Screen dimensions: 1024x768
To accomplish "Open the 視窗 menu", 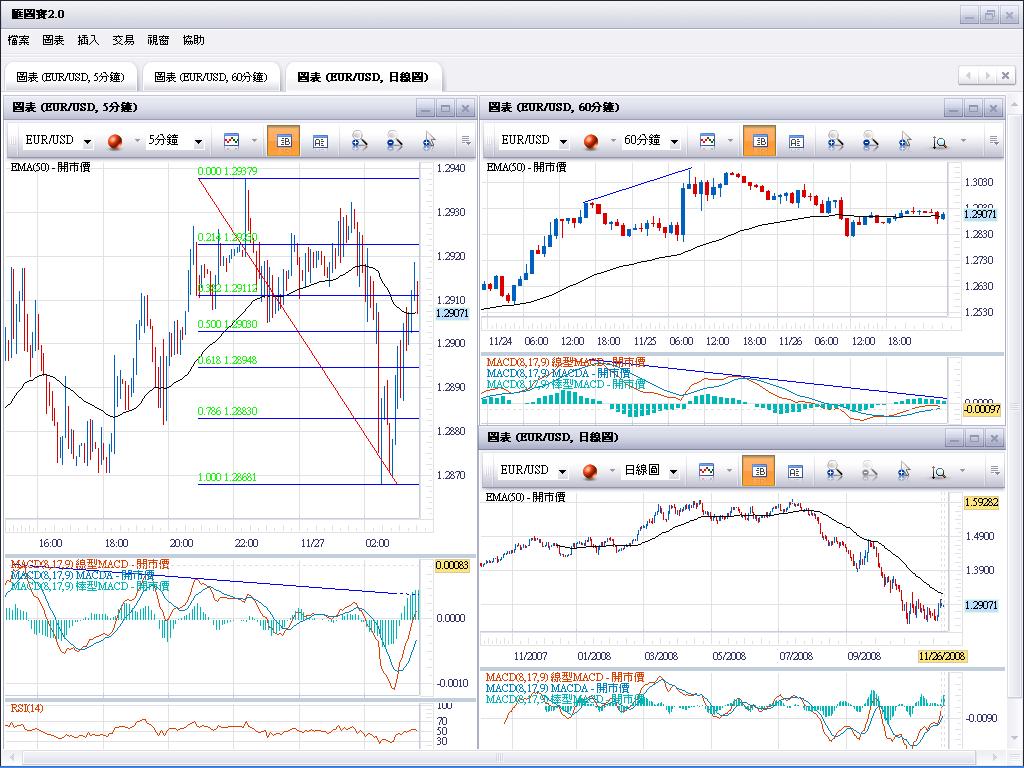I will point(157,40).
